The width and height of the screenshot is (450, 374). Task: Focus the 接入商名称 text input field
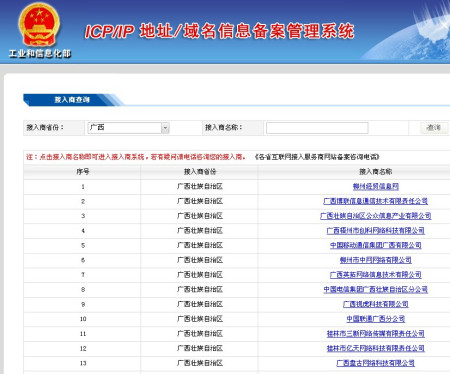pos(317,128)
